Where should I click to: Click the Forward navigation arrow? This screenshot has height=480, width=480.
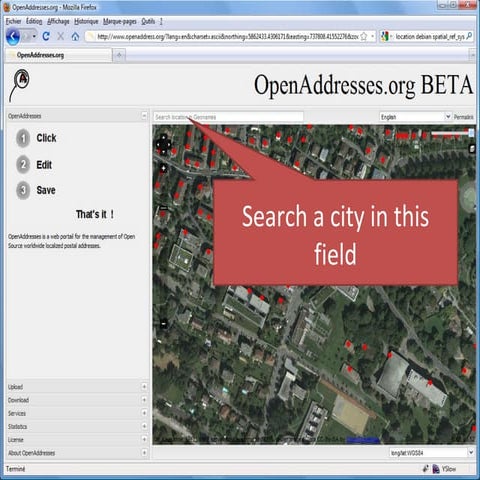pyautogui.click(x=27, y=36)
